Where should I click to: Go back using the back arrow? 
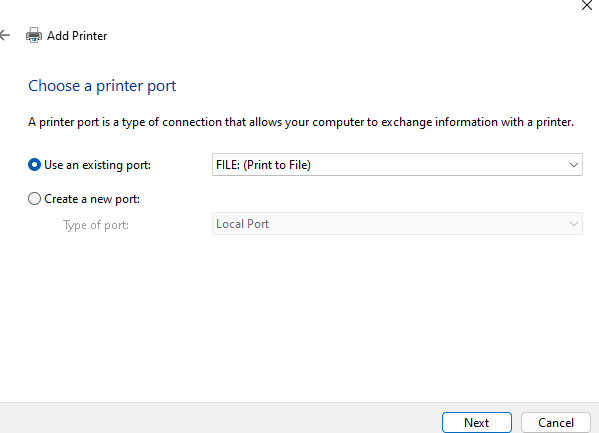(x=5, y=36)
